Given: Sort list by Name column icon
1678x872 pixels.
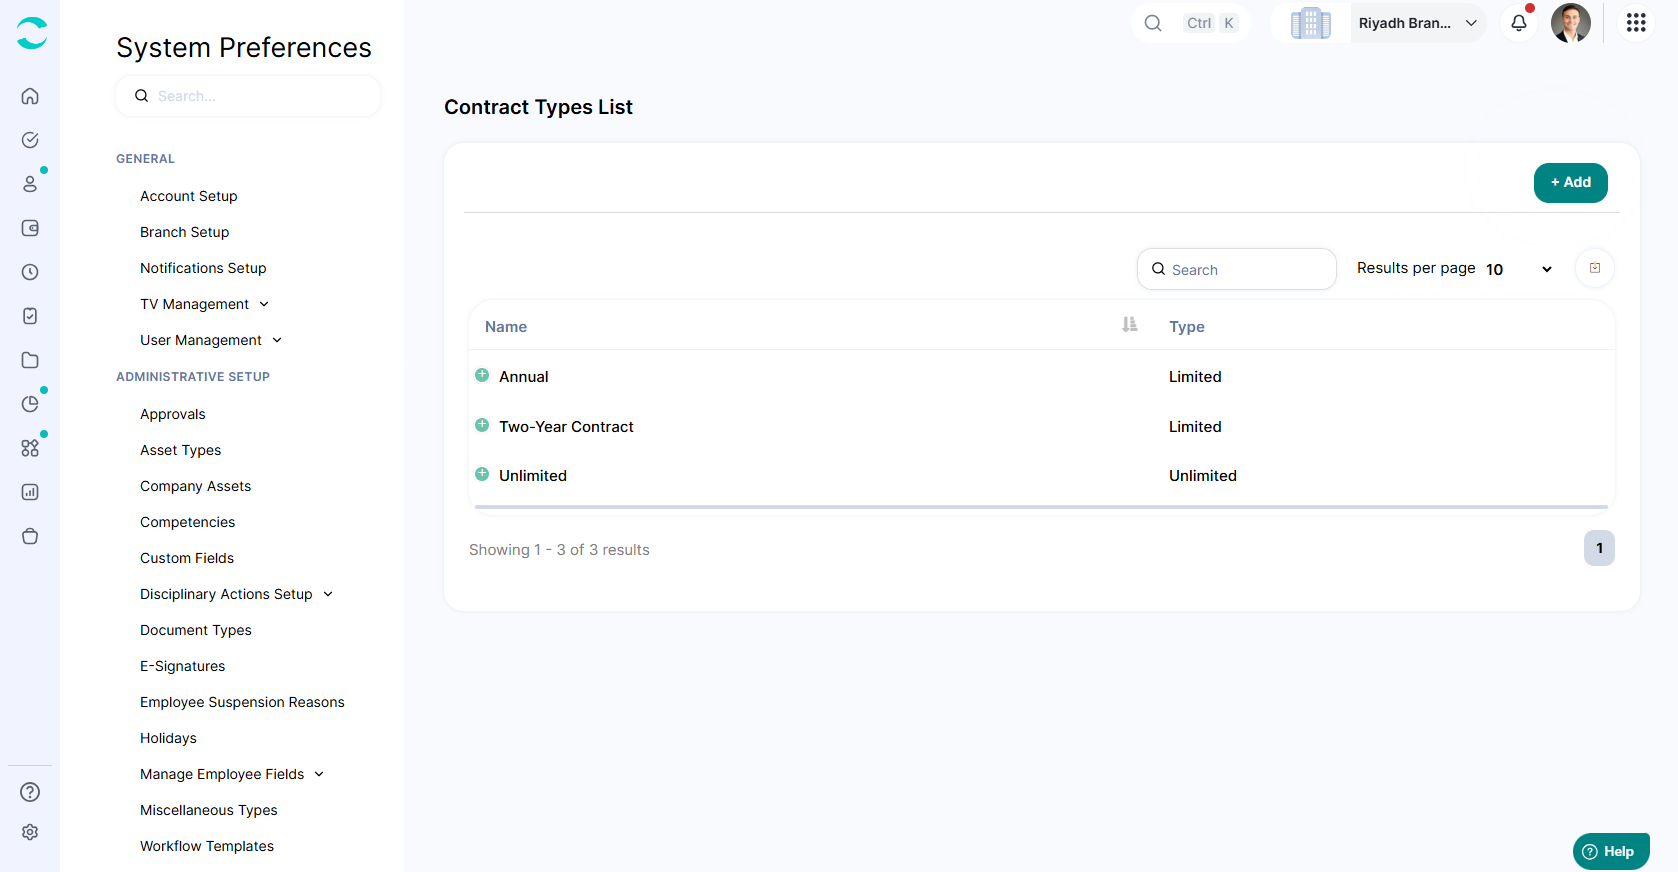Looking at the screenshot, I should pos(1130,325).
